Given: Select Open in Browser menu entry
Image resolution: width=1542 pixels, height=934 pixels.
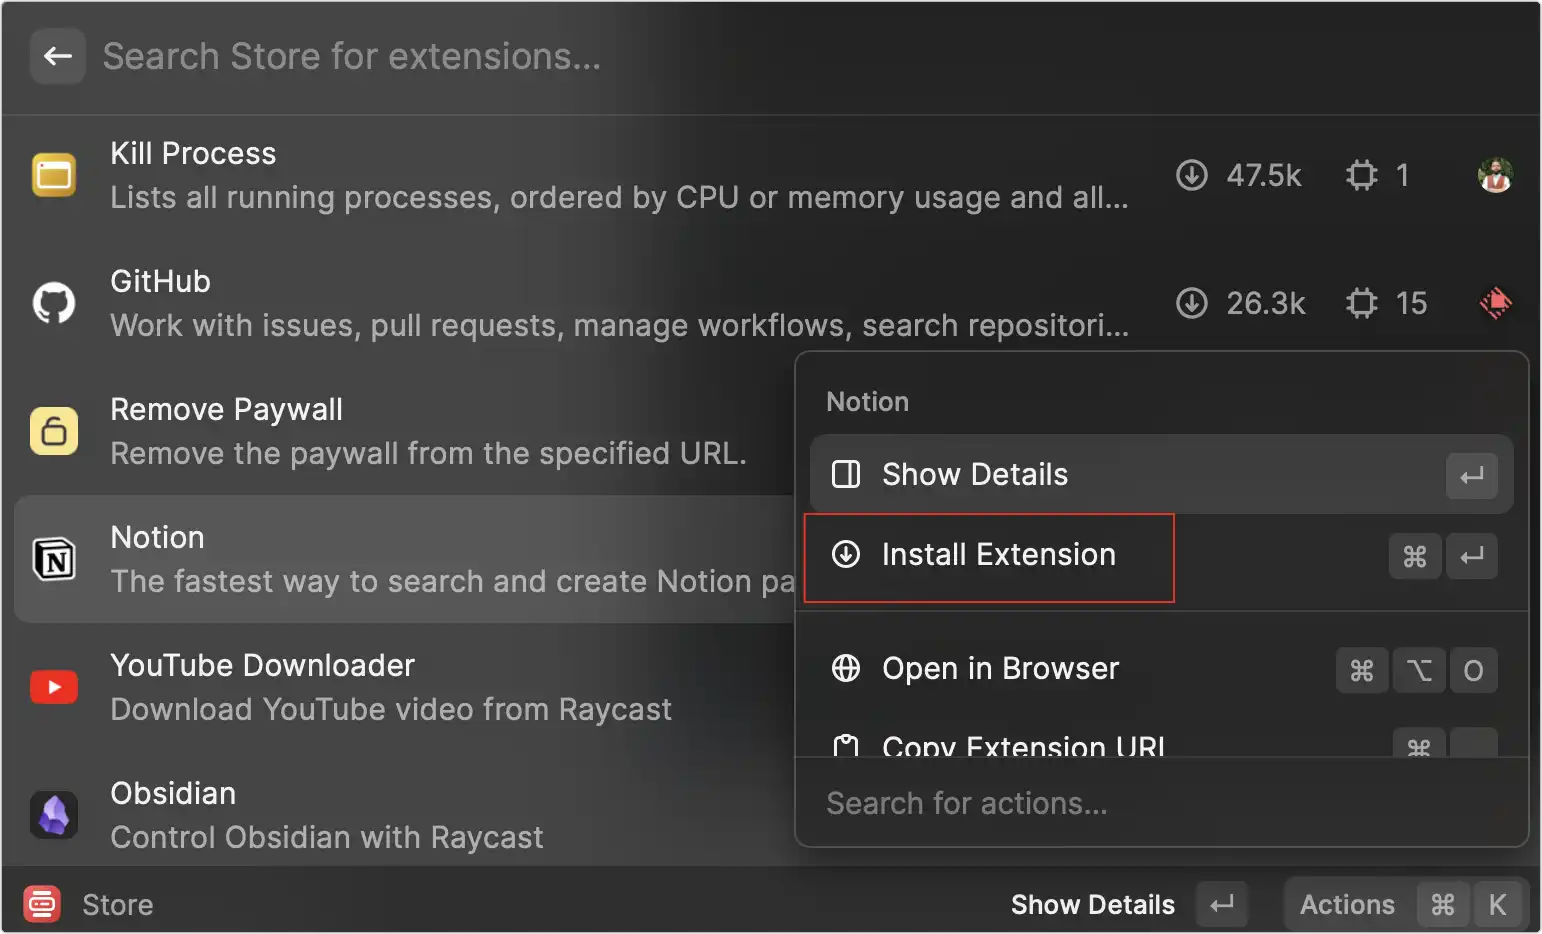Looking at the screenshot, I should (x=1000, y=669).
